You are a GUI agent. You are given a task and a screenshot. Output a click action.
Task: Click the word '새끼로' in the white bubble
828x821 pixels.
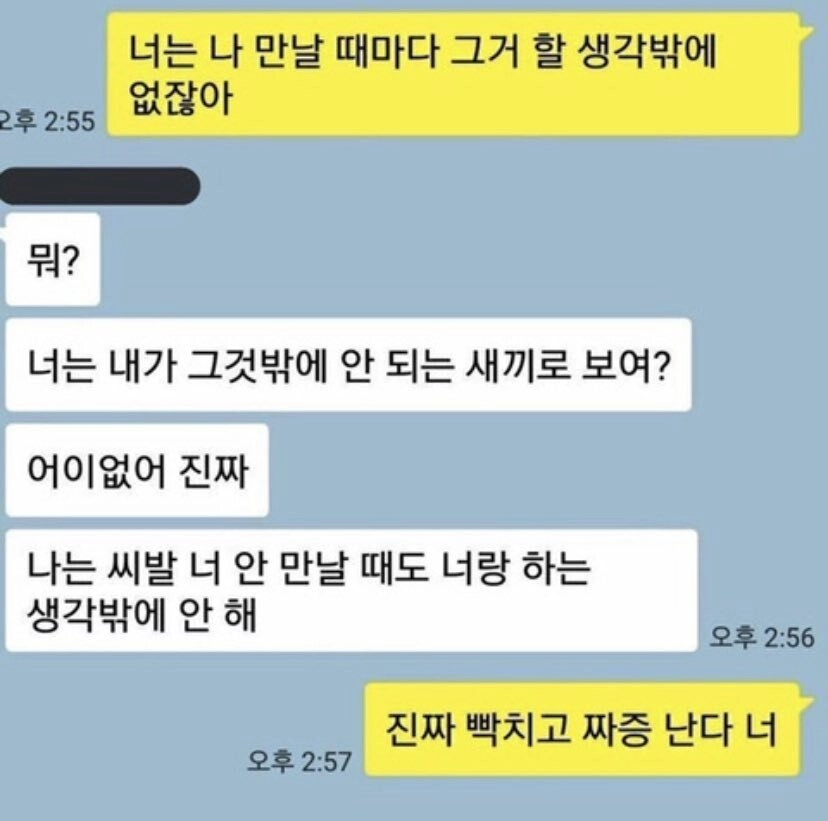(x=518, y=365)
